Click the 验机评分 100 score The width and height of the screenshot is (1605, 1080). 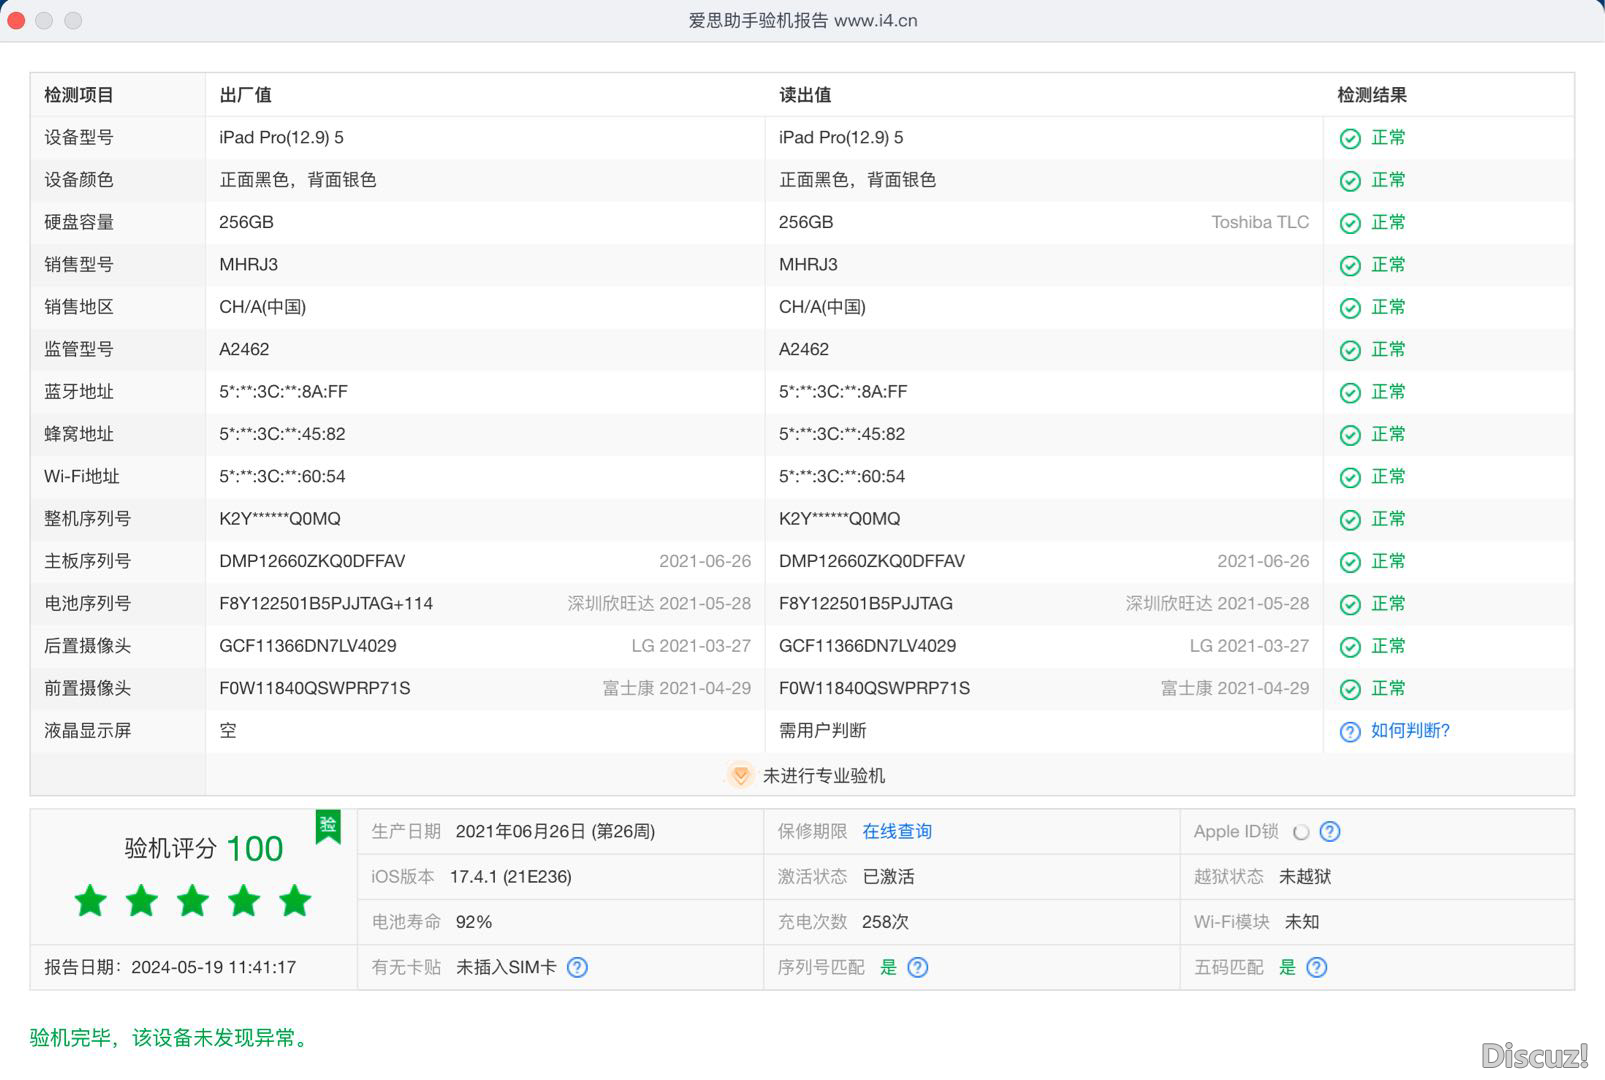click(x=203, y=848)
